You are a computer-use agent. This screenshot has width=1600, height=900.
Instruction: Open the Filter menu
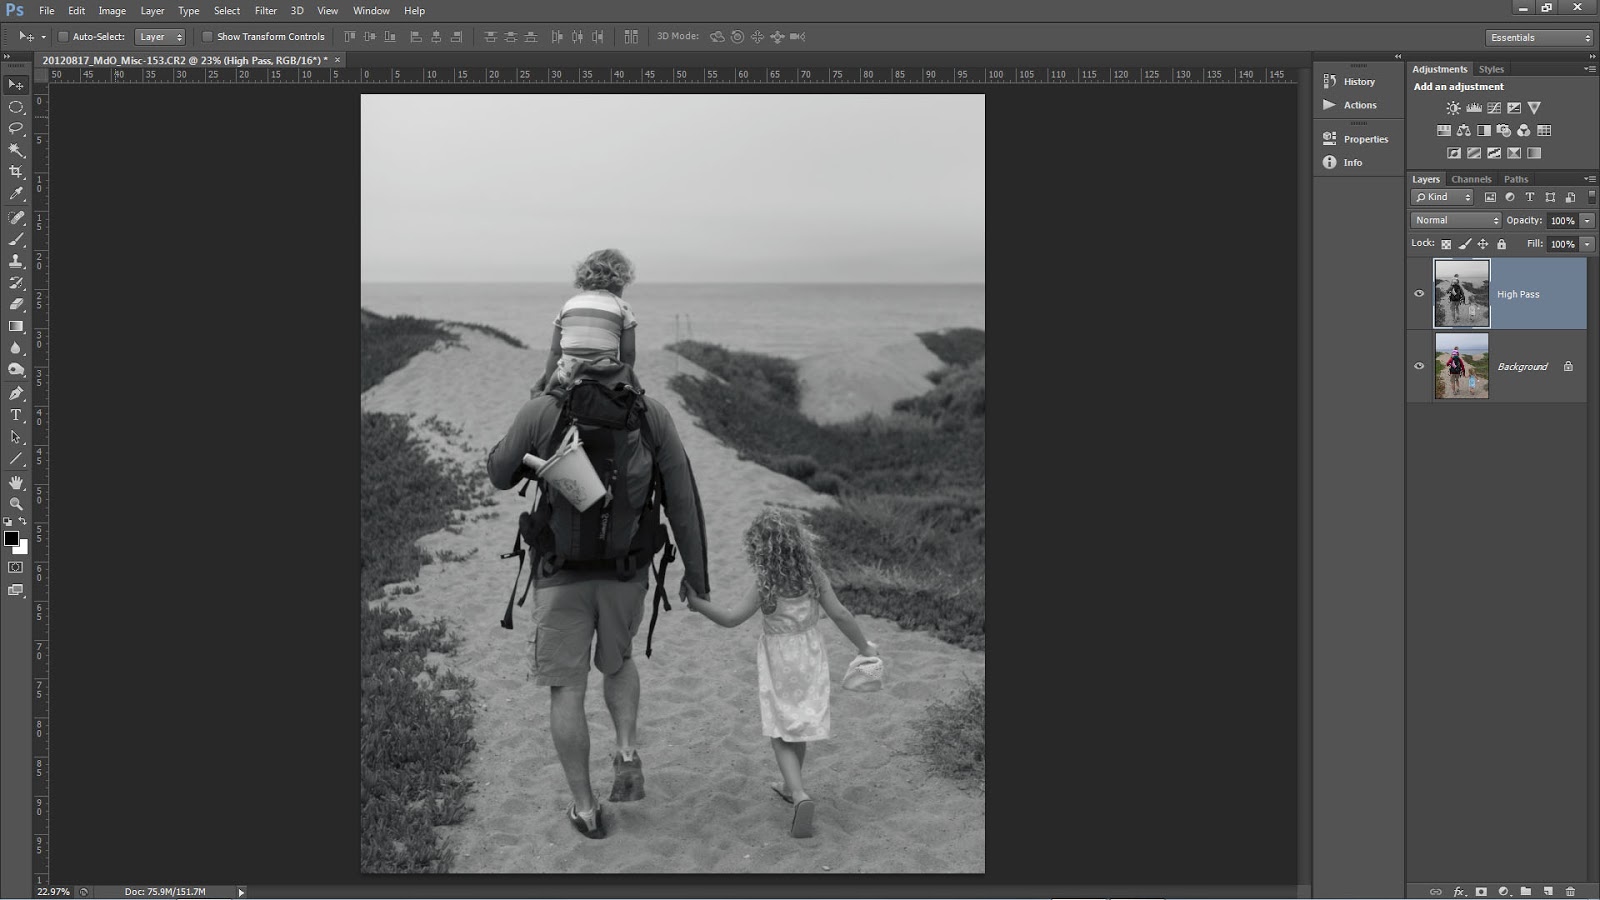266,10
